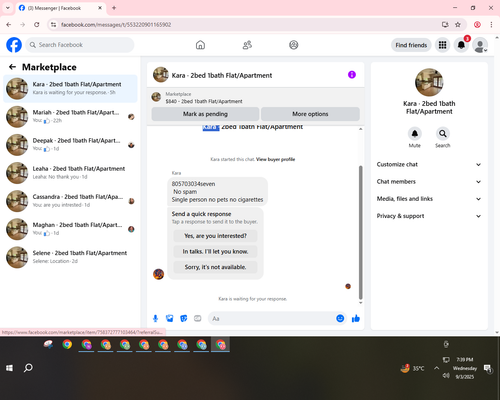Open Cassandra conversation in list

70,201
